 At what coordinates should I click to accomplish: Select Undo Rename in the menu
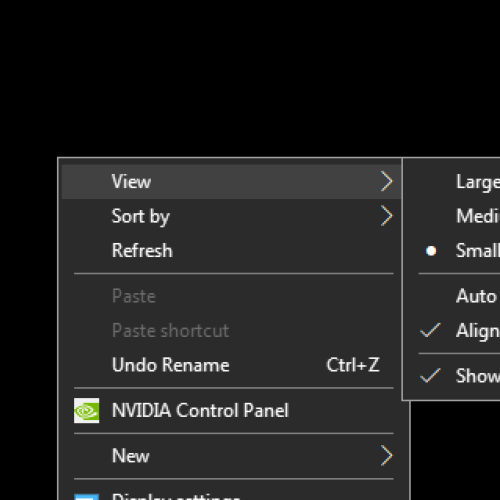point(231,365)
